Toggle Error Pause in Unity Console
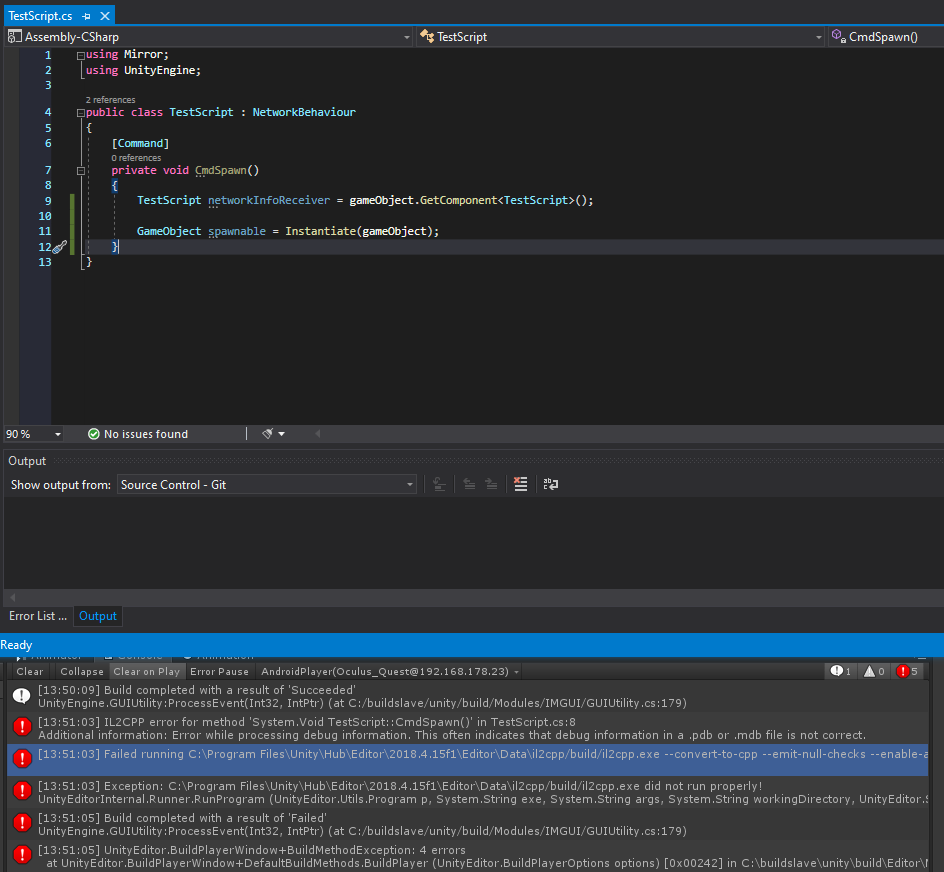This screenshot has height=872, width=944. 219,671
